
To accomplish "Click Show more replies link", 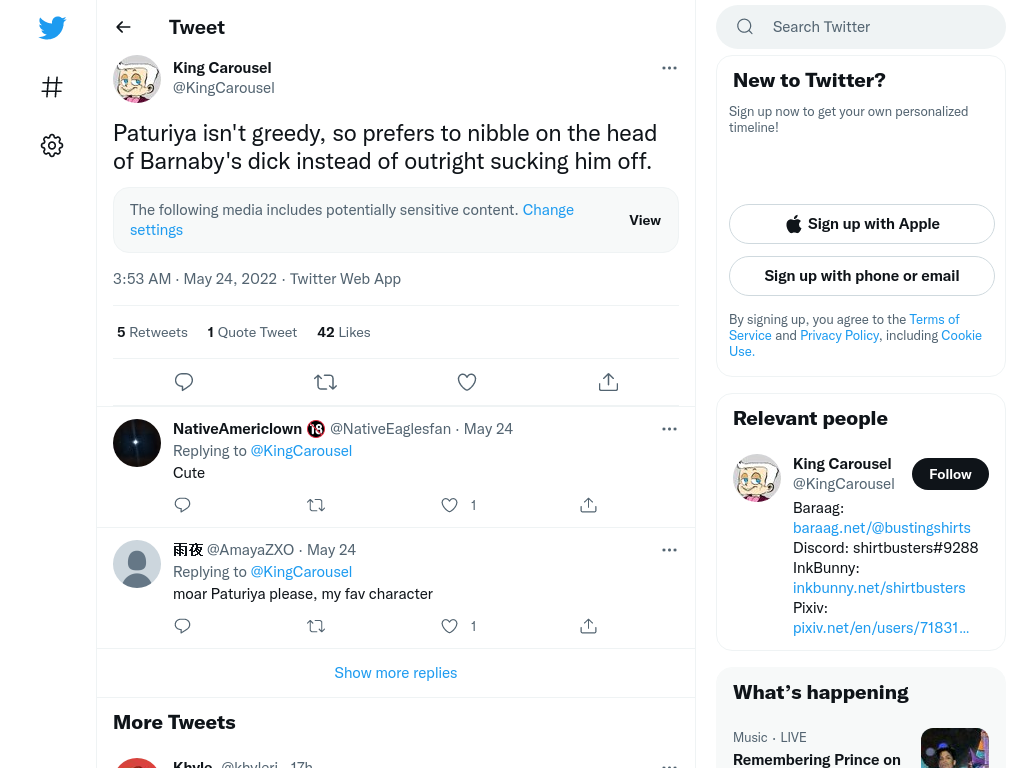I will pyautogui.click(x=396, y=673).
